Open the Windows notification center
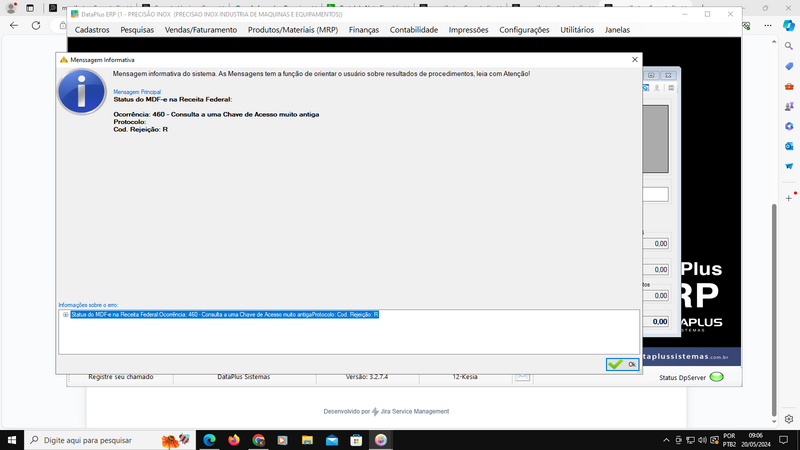800x450 pixels. [784, 440]
